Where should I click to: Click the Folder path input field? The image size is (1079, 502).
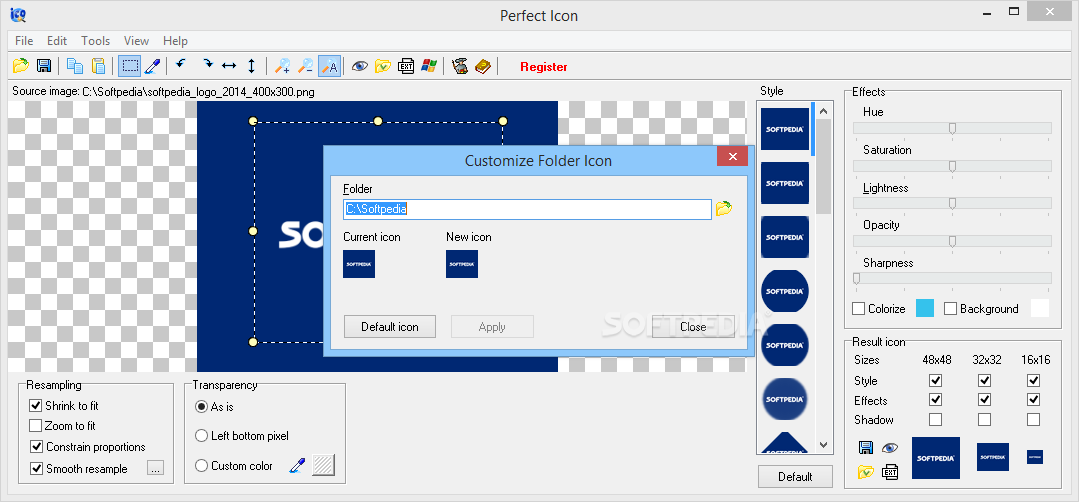pos(527,209)
